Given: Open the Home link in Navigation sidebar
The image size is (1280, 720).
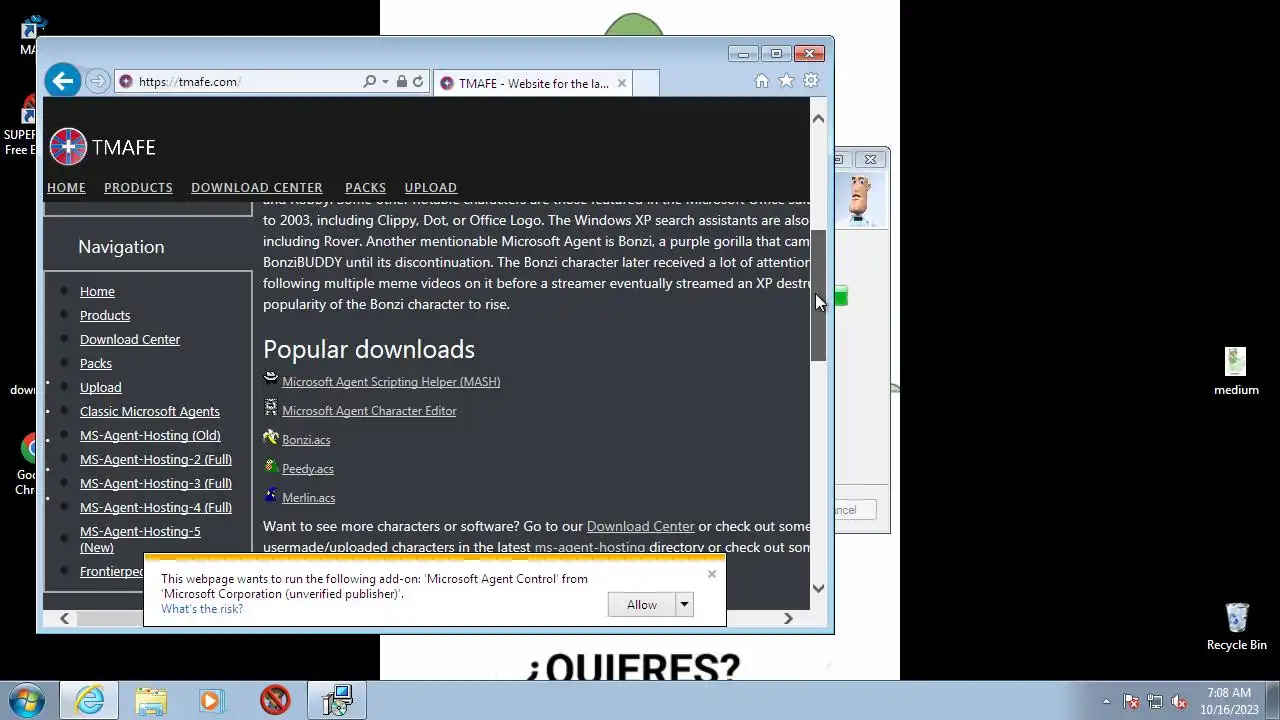Looking at the screenshot, I should [97, 291].
